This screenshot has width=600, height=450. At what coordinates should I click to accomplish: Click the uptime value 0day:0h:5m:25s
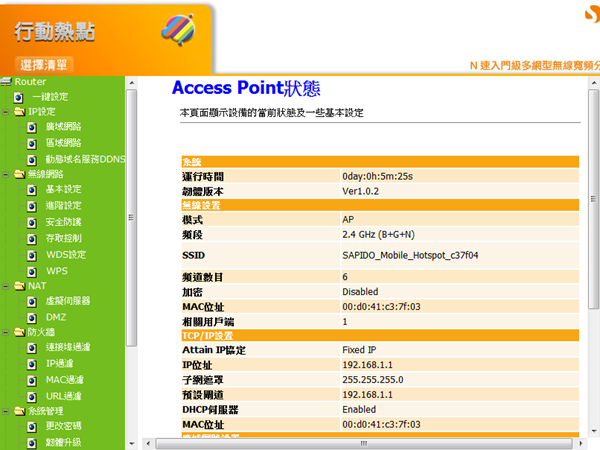click(377, 176)
